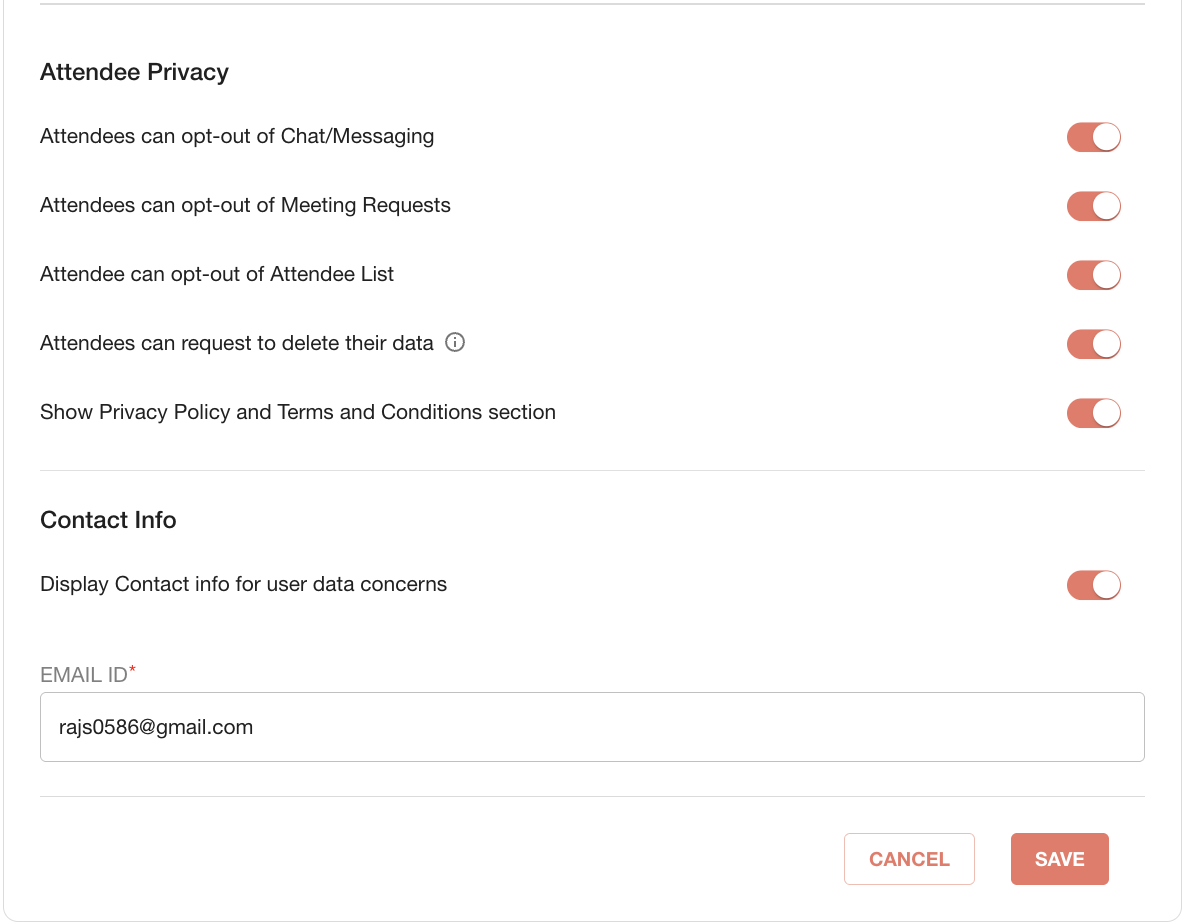The image size is (1182, 924).
Task: Click the Save button
Action: [1059, 858]
